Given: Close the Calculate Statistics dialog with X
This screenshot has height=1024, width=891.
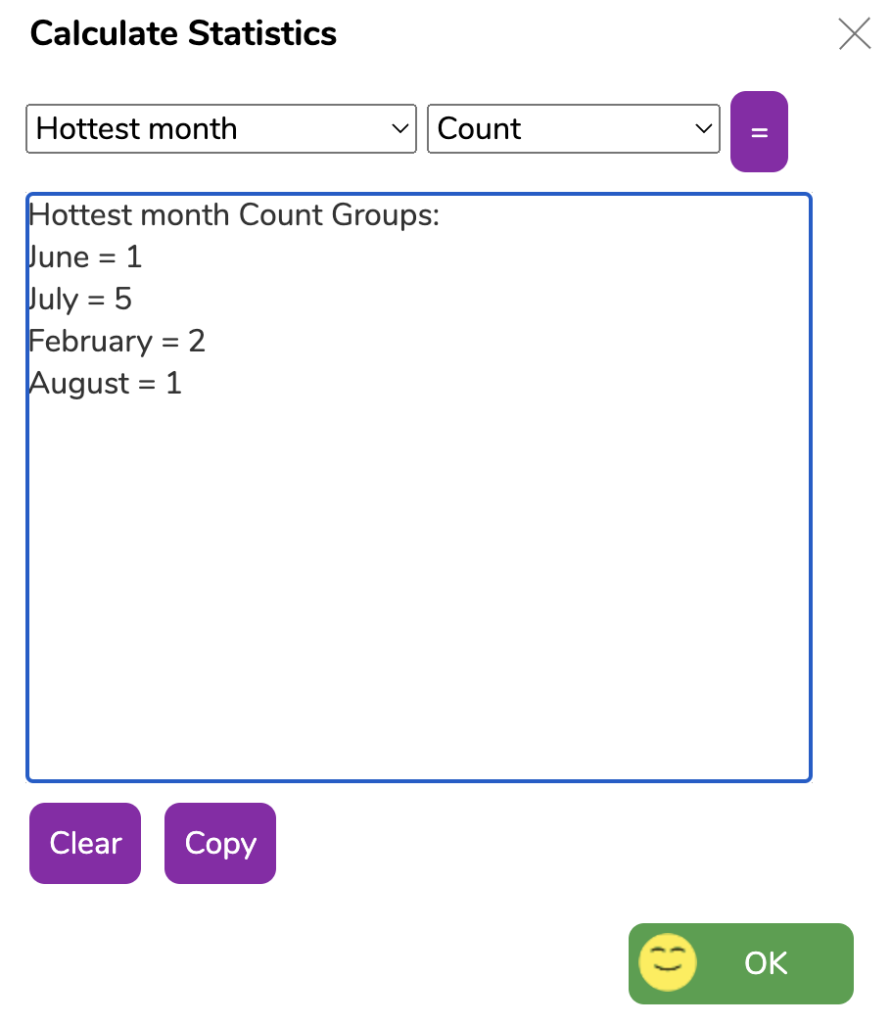Looking at the screenshot, I should click(854, 34).
